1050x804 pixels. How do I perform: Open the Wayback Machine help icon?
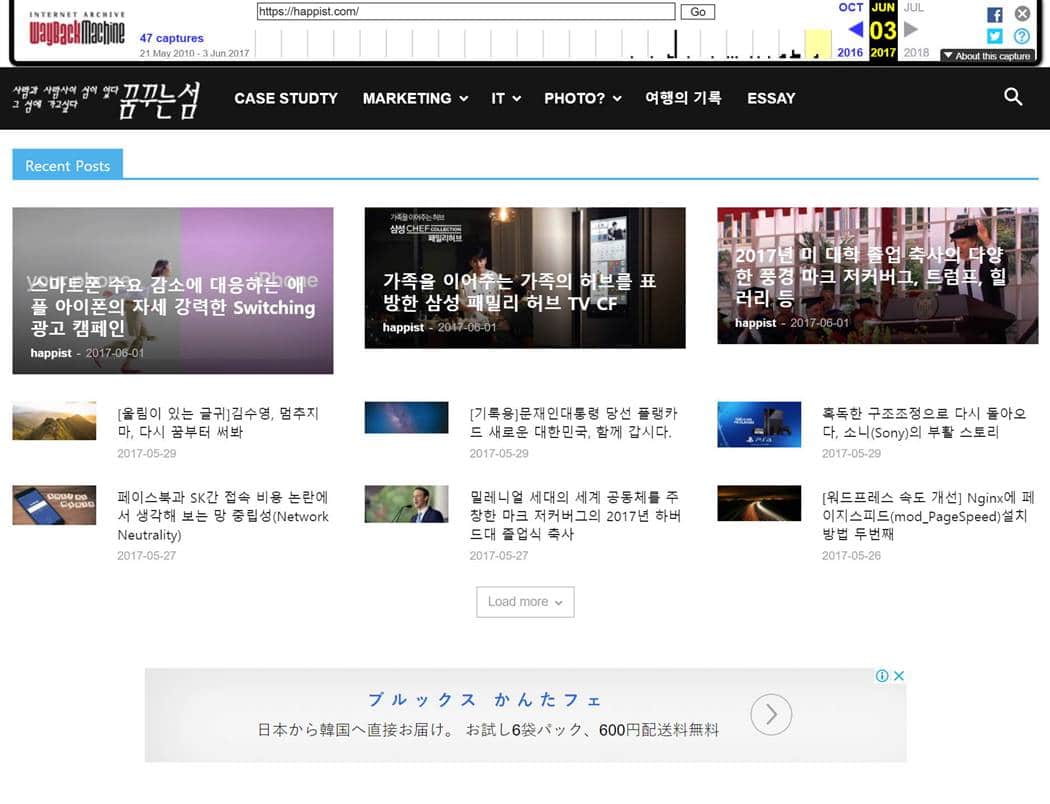coord(1021,37)
